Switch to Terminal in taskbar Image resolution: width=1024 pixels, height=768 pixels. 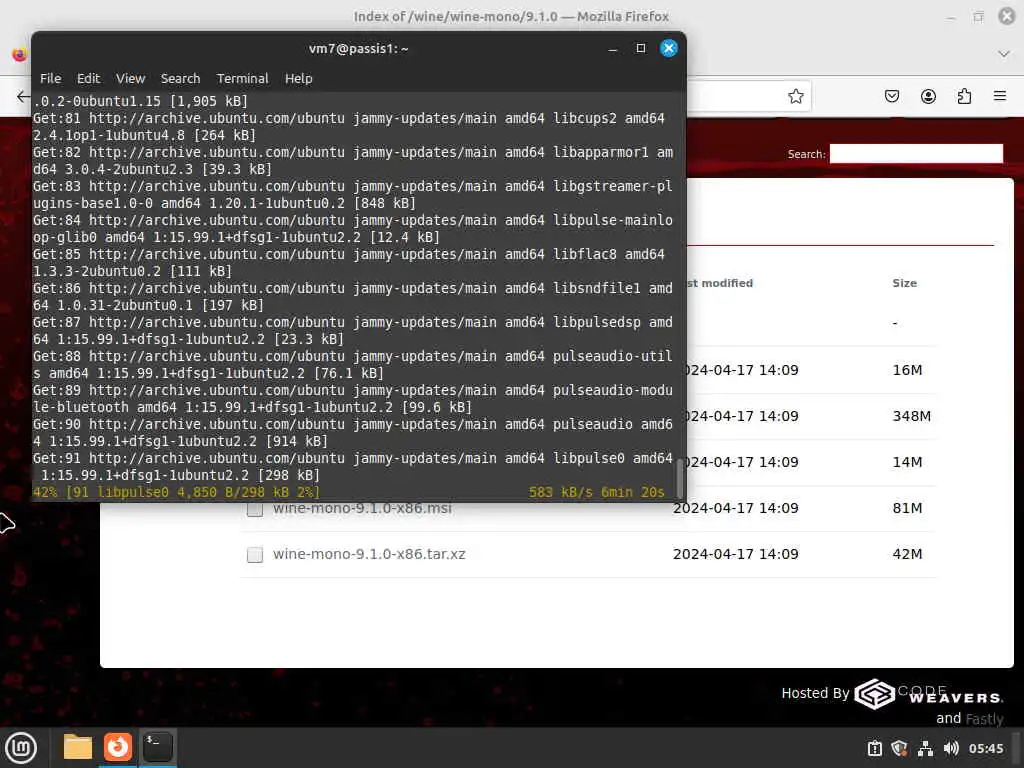tap(157, 746)
